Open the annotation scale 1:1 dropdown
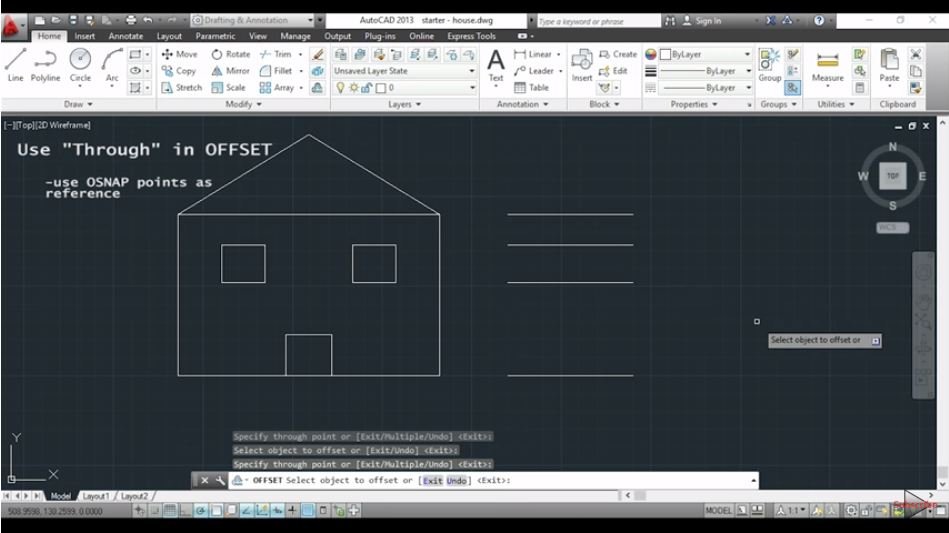This screenshot has height=533, width=949. pyautogui.click(x=792, y=511)
